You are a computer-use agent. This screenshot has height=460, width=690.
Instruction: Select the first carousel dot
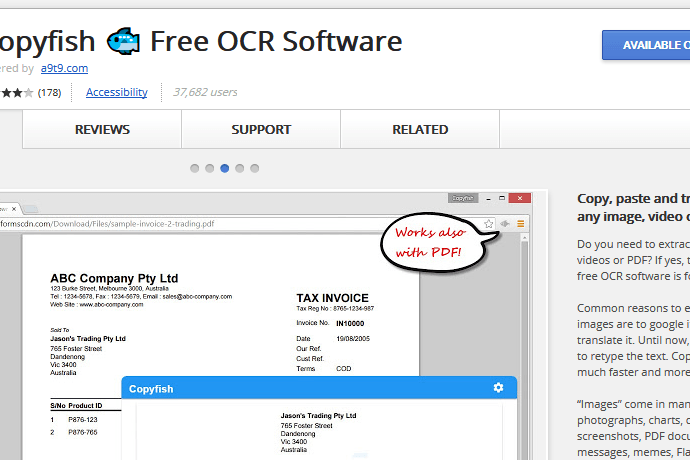(195, 168)
